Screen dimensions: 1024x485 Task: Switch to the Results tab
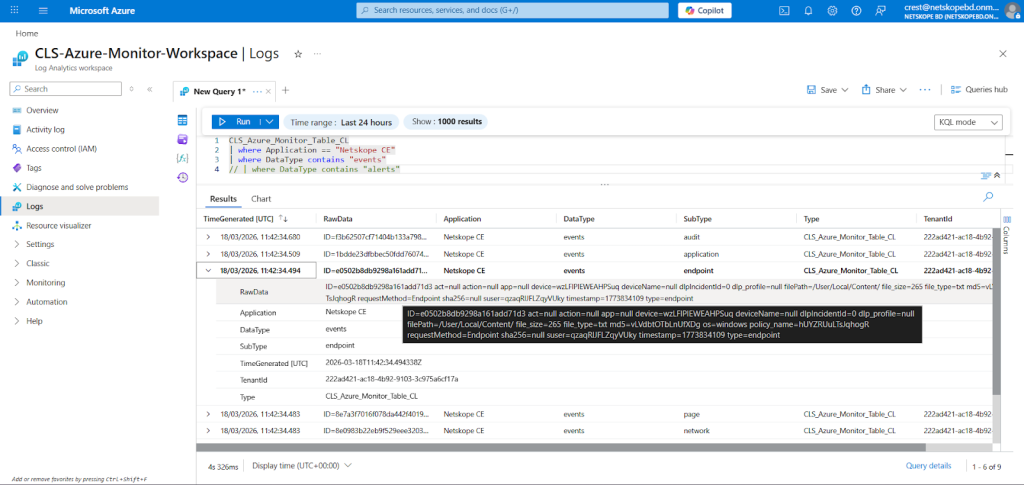[x=223, y=198]
